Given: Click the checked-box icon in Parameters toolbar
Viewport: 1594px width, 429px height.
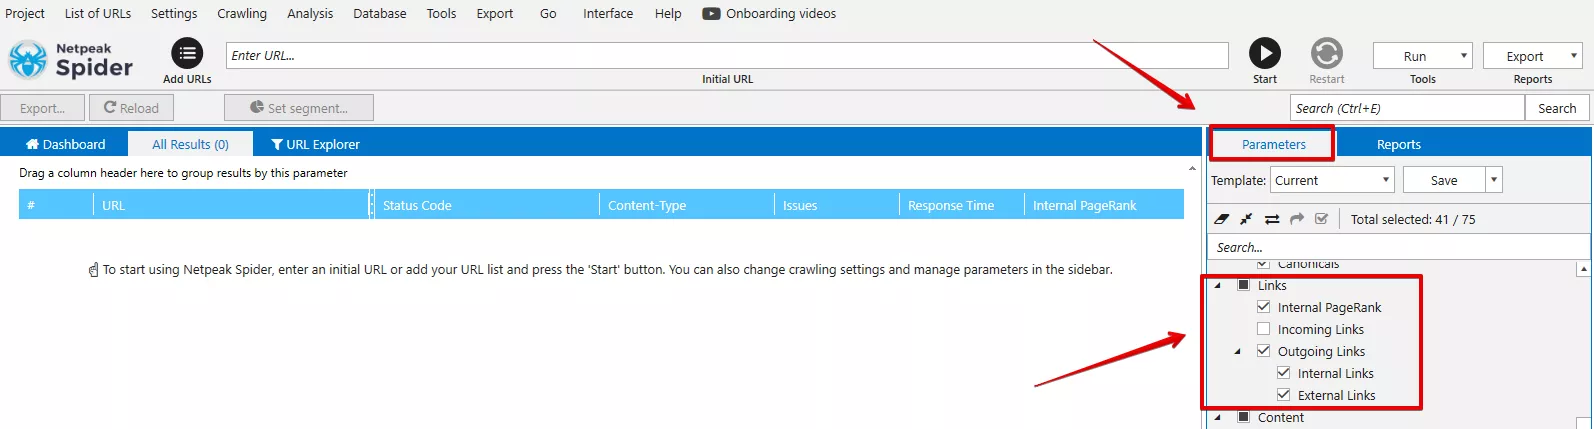Looking at the screenshot, I should (x=1321, y=219).
